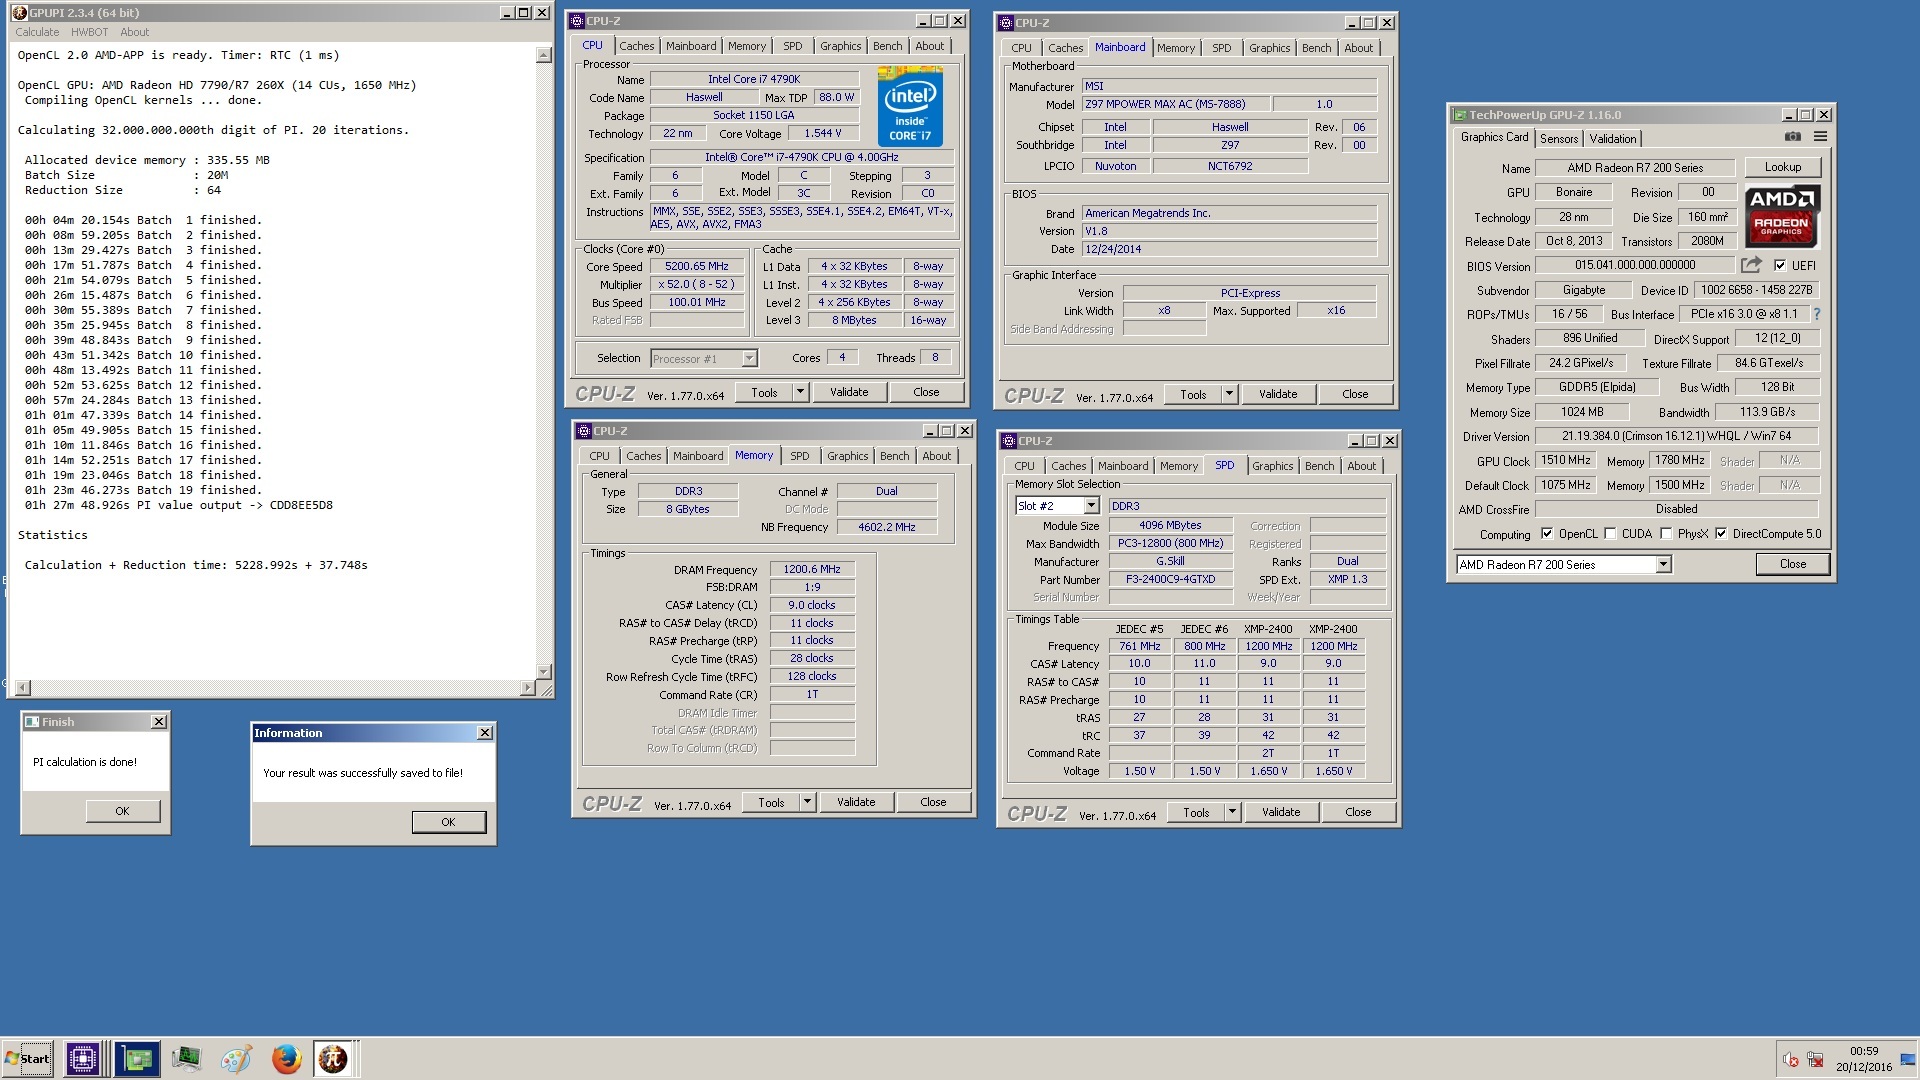Launch Firefox from the taskbar
This screenshot has height=1080, width=1920.
click(x=286, y=1059)
